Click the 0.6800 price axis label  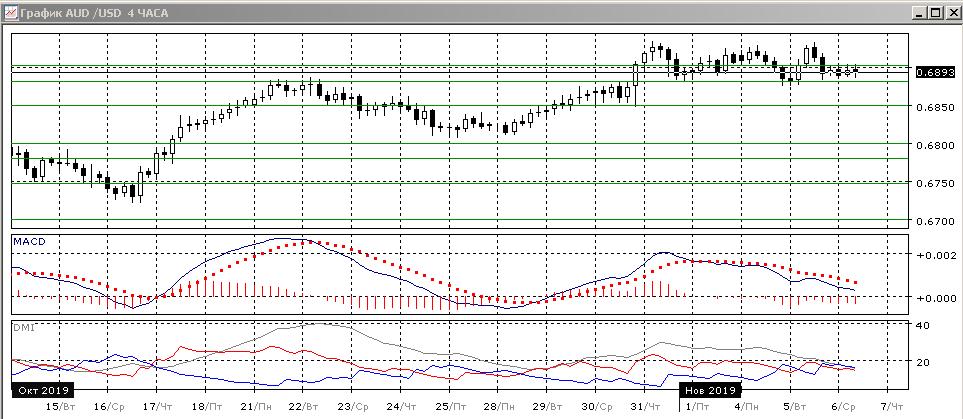click(x=933, y=146)
